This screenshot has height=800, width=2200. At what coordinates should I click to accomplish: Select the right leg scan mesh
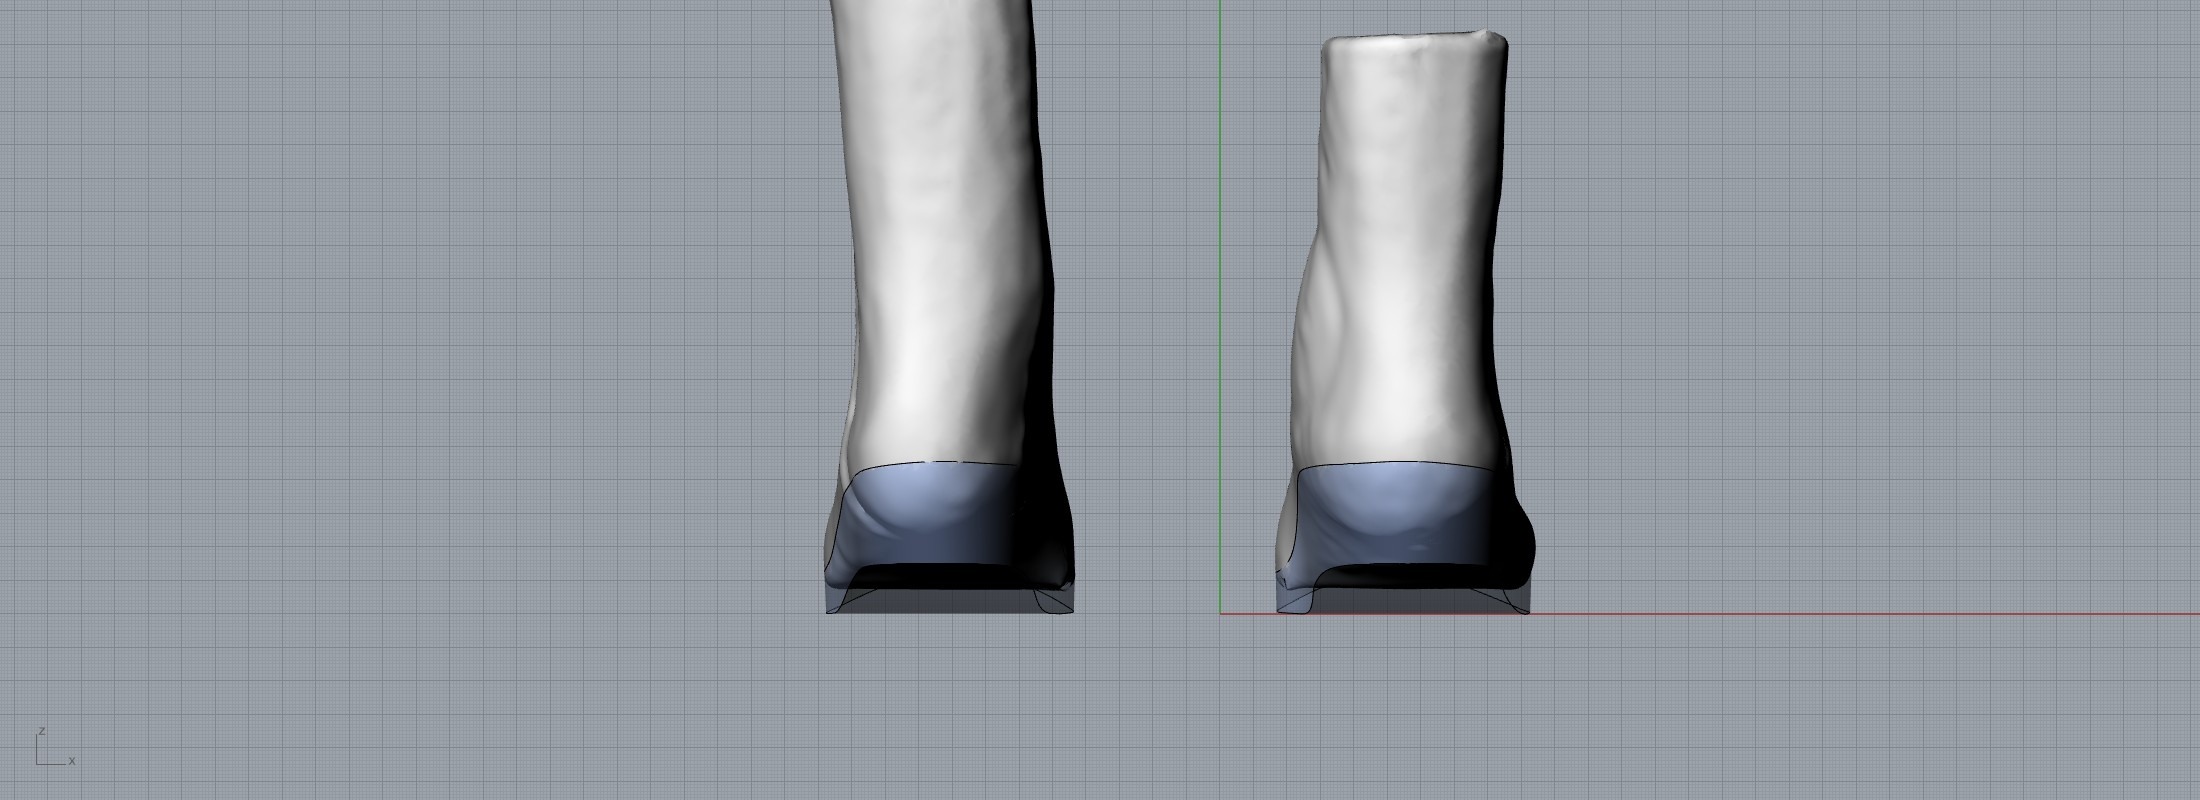pyautogui.click(x=1400, y=250)
